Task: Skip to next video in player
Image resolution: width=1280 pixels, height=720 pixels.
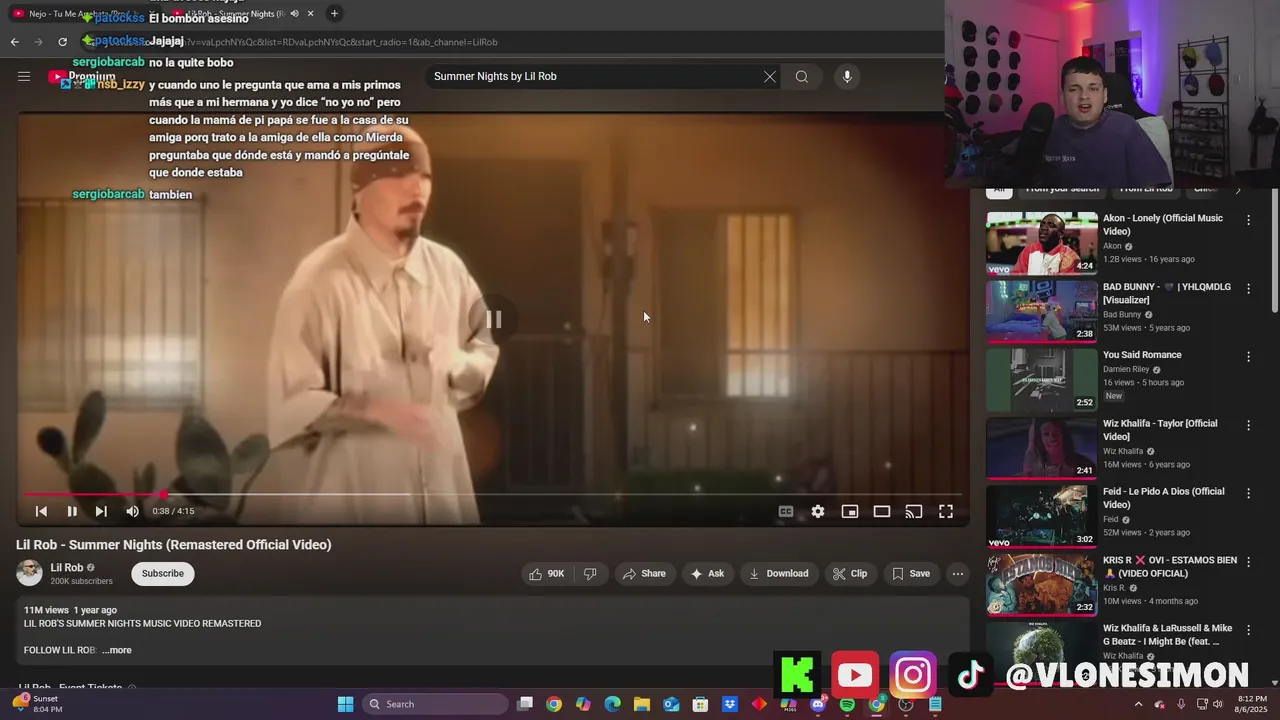Action: pyautogui.click(x=101, y=511)
